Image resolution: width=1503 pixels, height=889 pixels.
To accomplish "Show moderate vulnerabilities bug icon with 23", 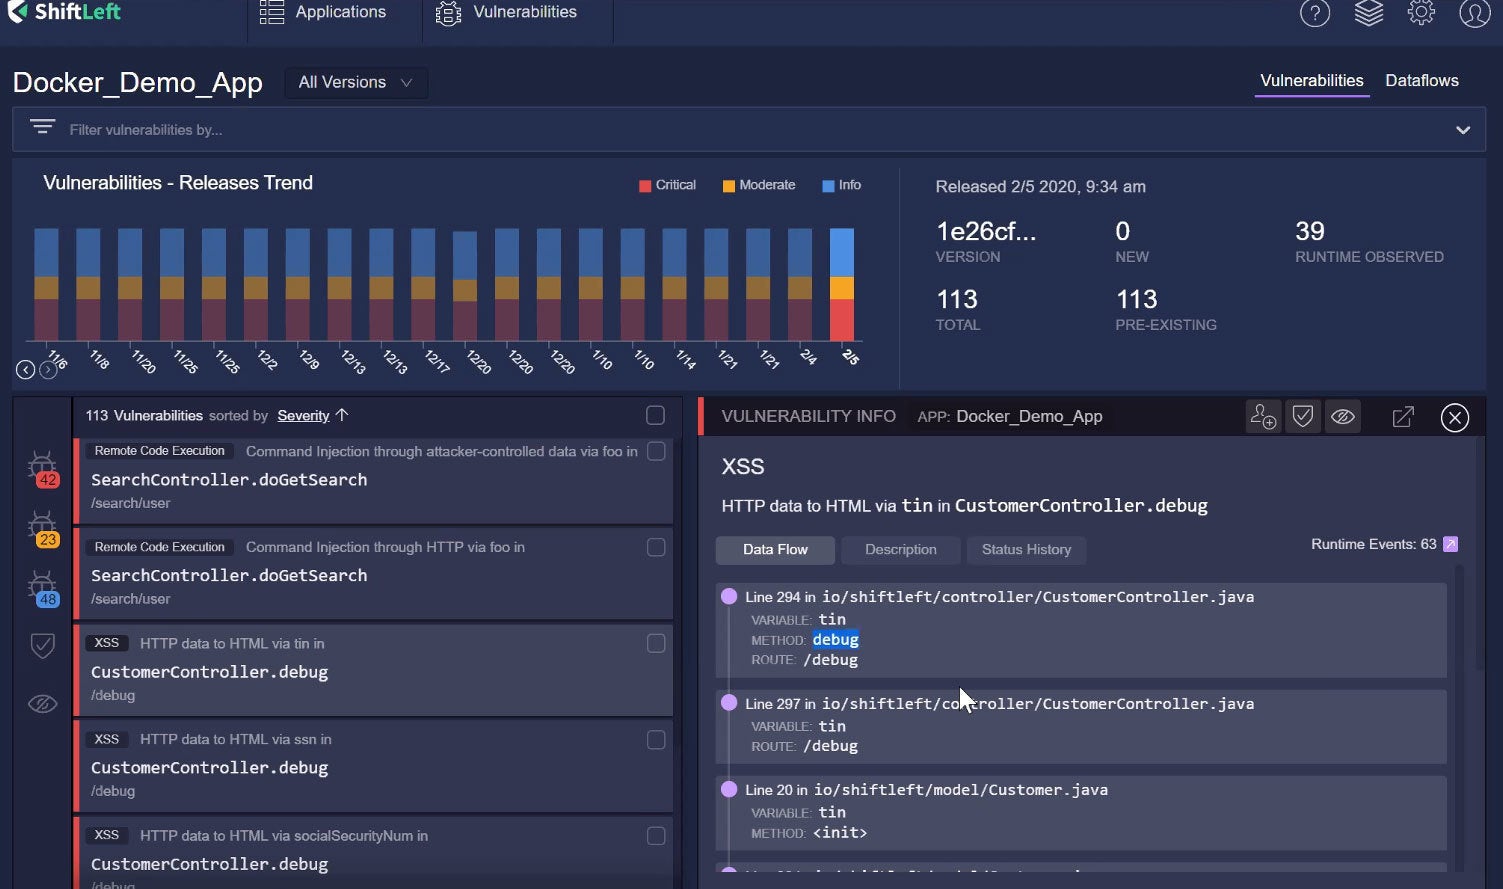I will click(x=43, y=529).
